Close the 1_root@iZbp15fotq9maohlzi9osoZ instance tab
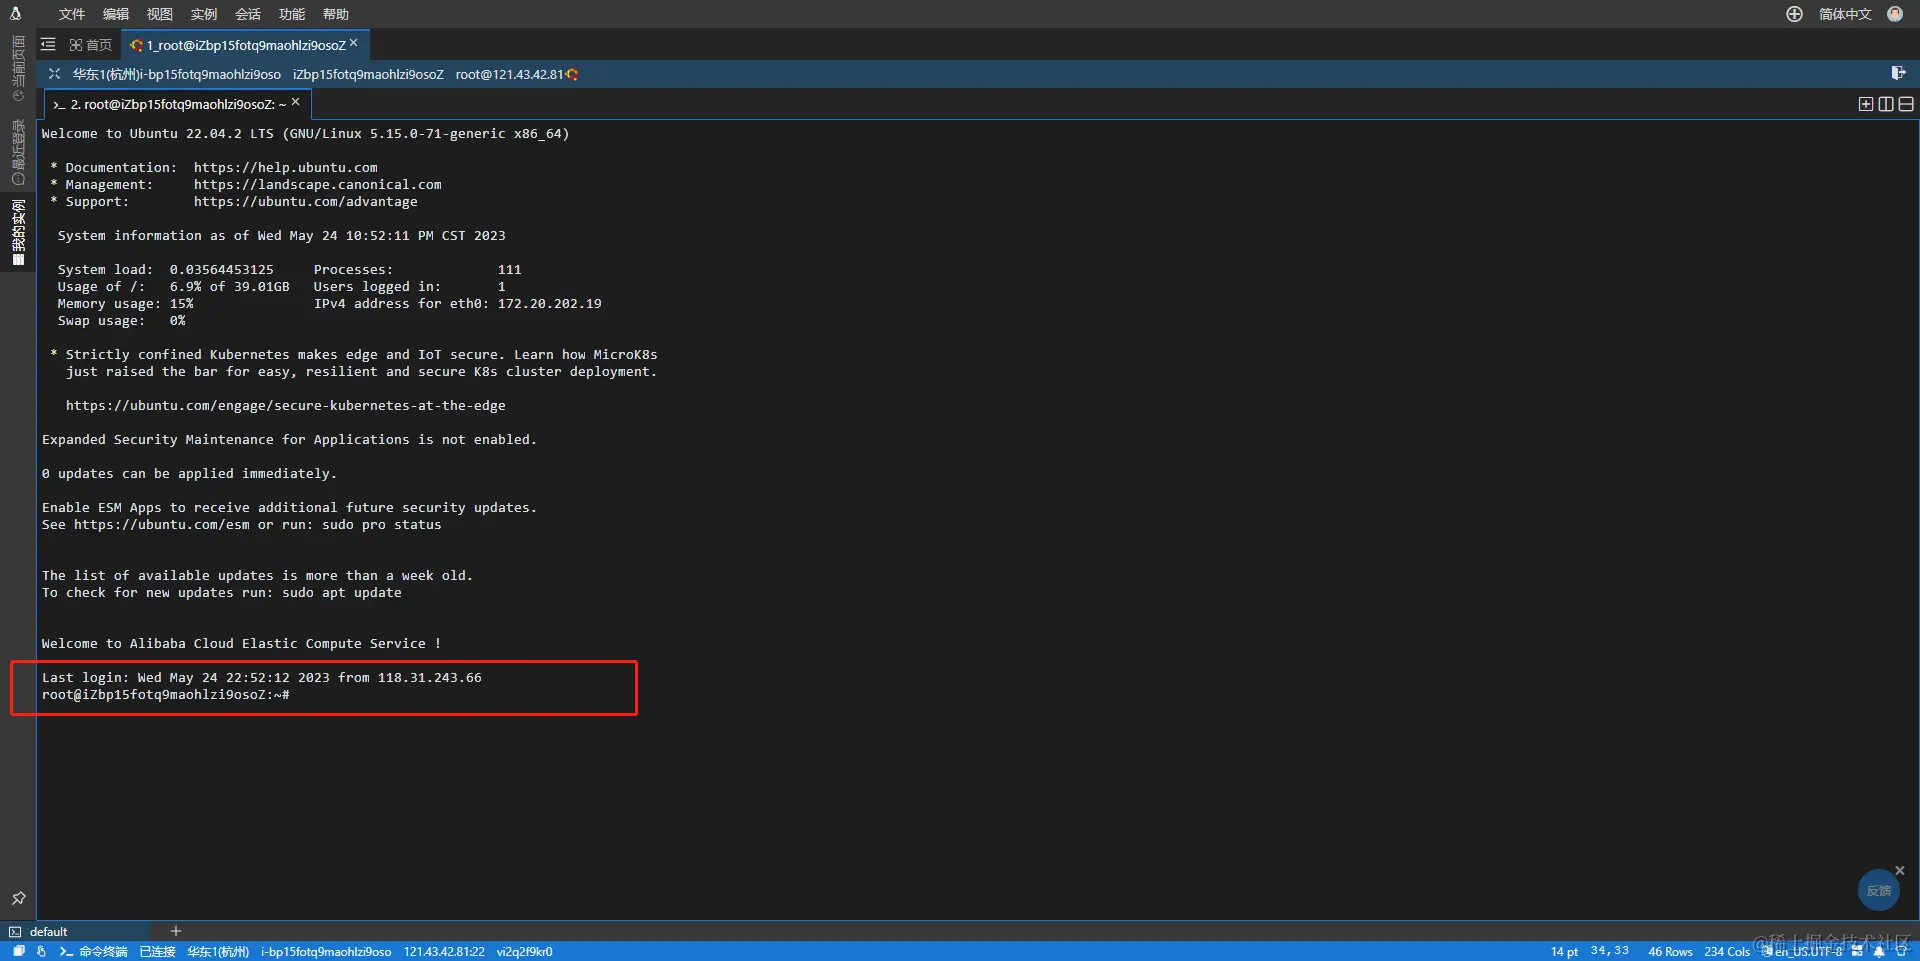Viewport: 1920px width, 961px height. pyautogui.click(x=354, y=43)
